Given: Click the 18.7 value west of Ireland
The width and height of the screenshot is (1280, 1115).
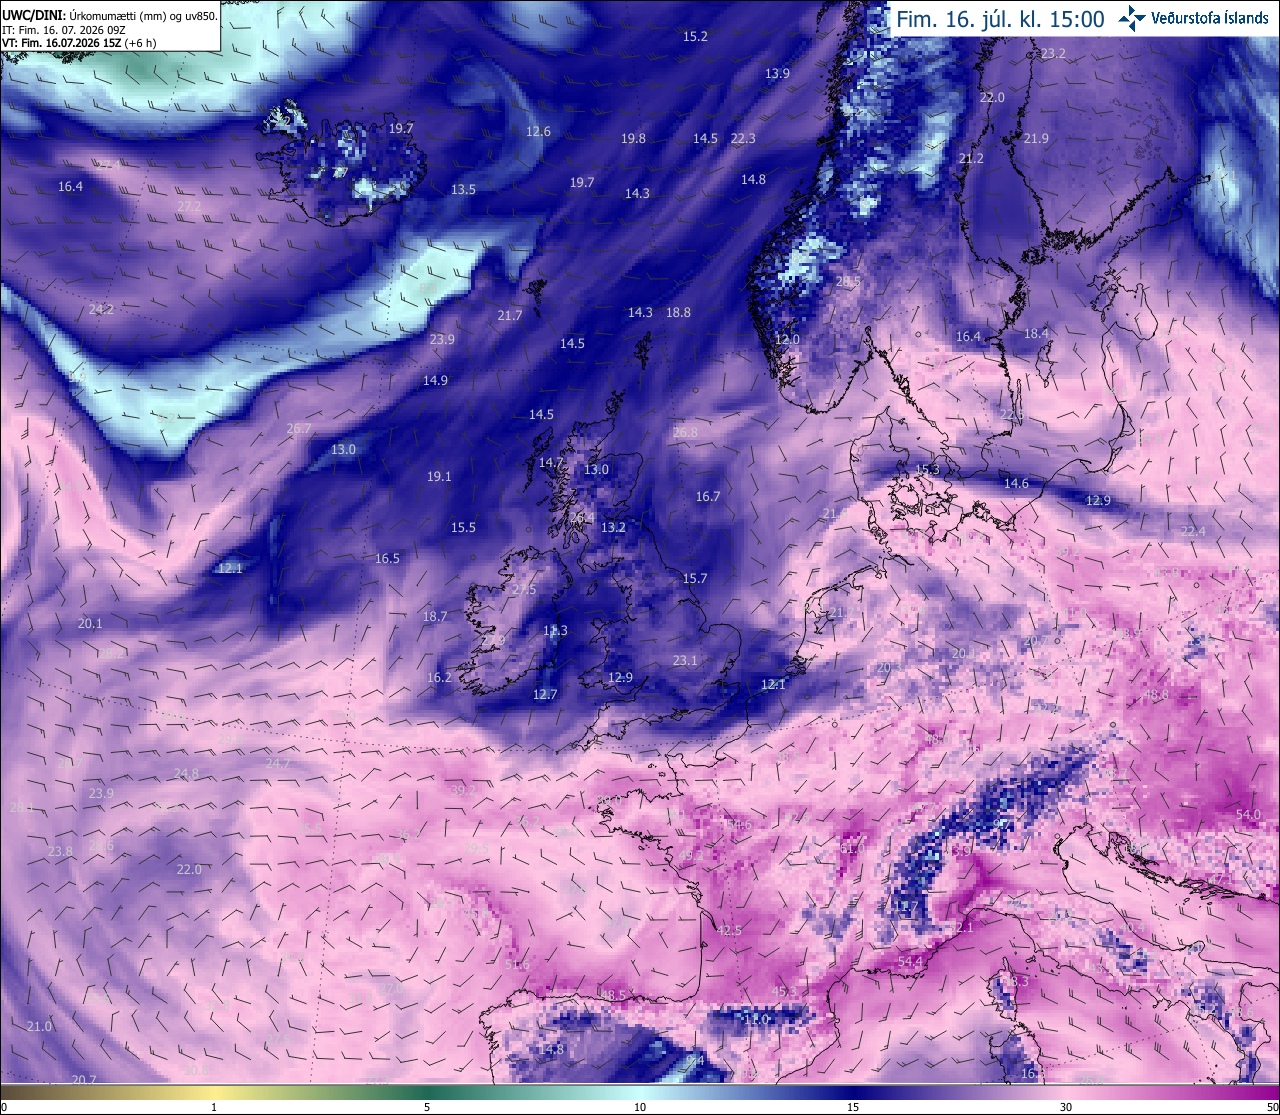Looking at the screenshot, I should (435, 617).
